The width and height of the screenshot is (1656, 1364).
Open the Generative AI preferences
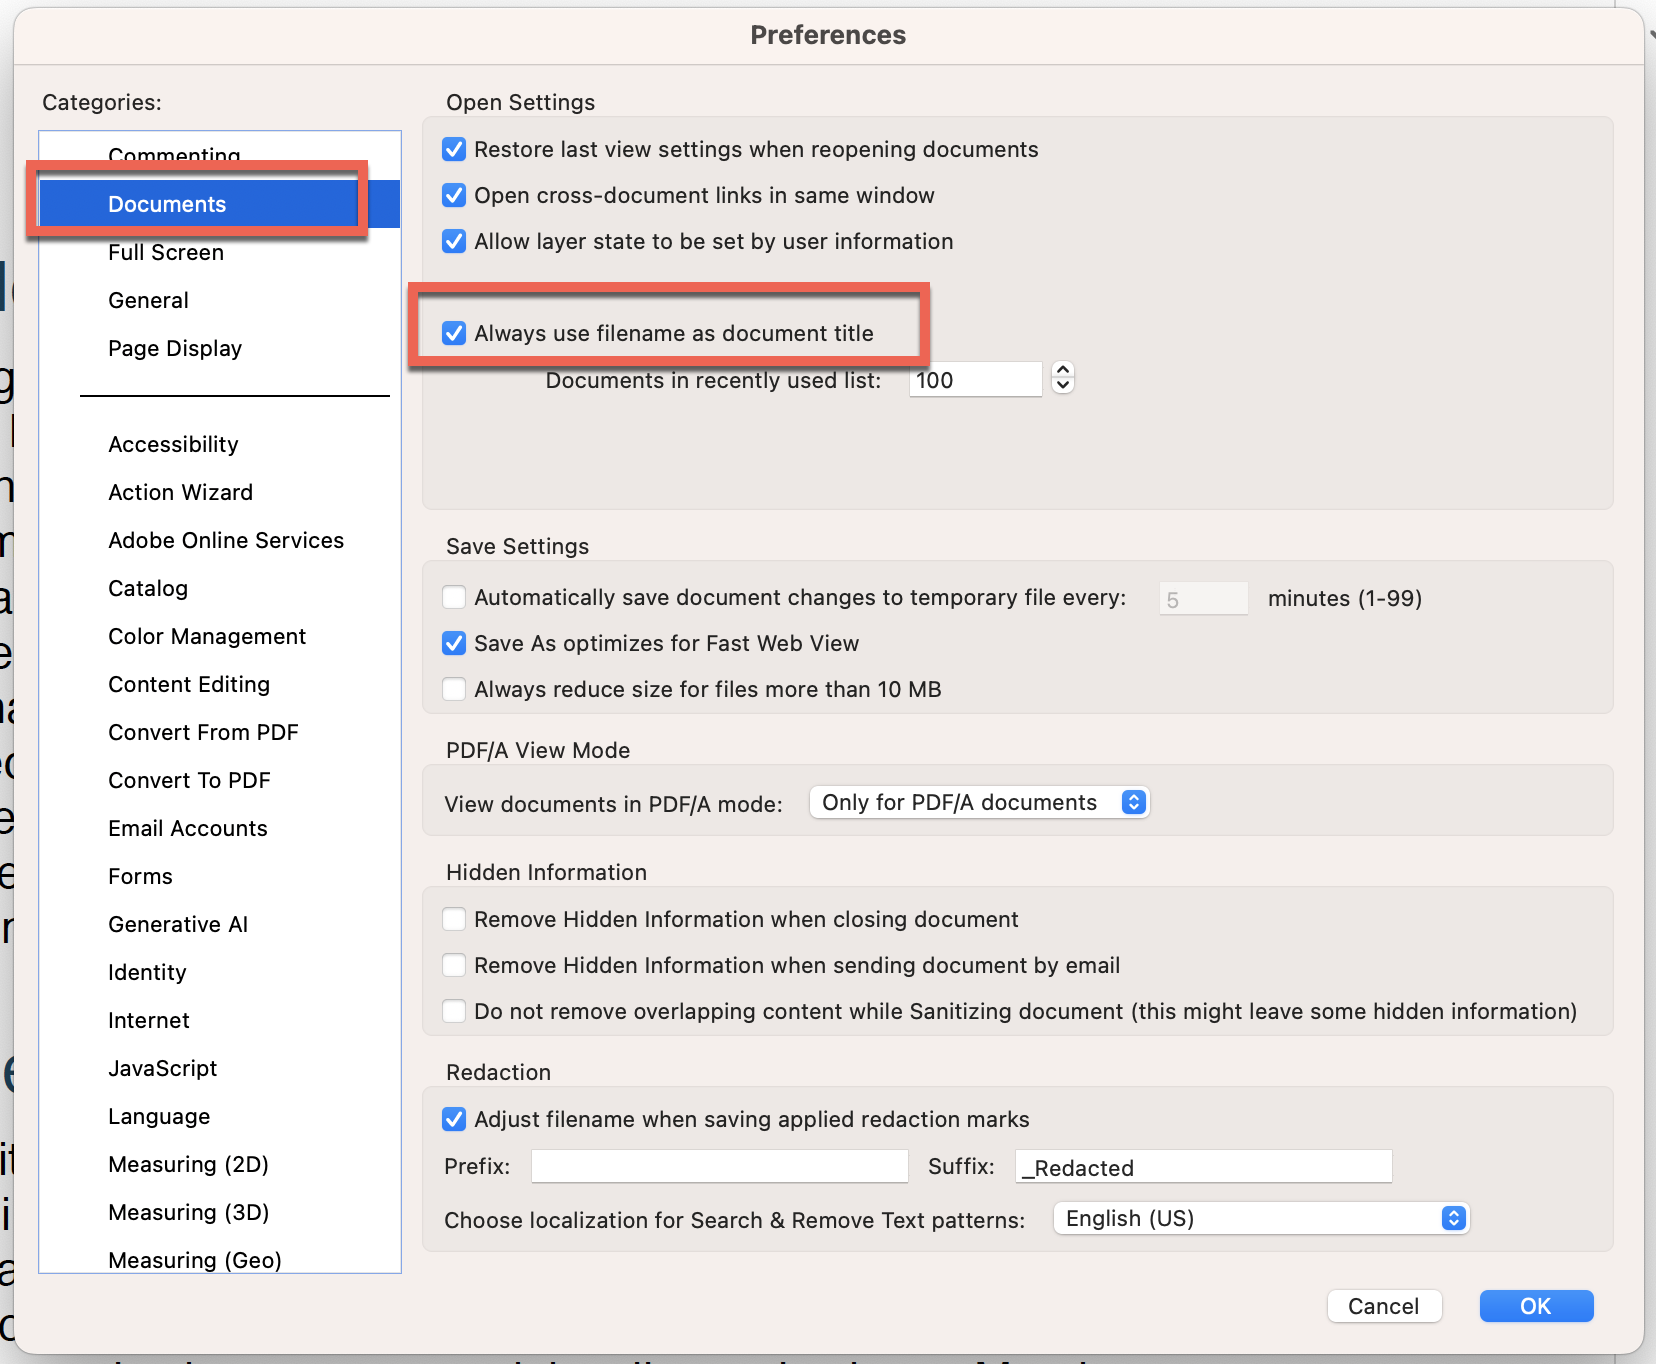tap(178, 924)
